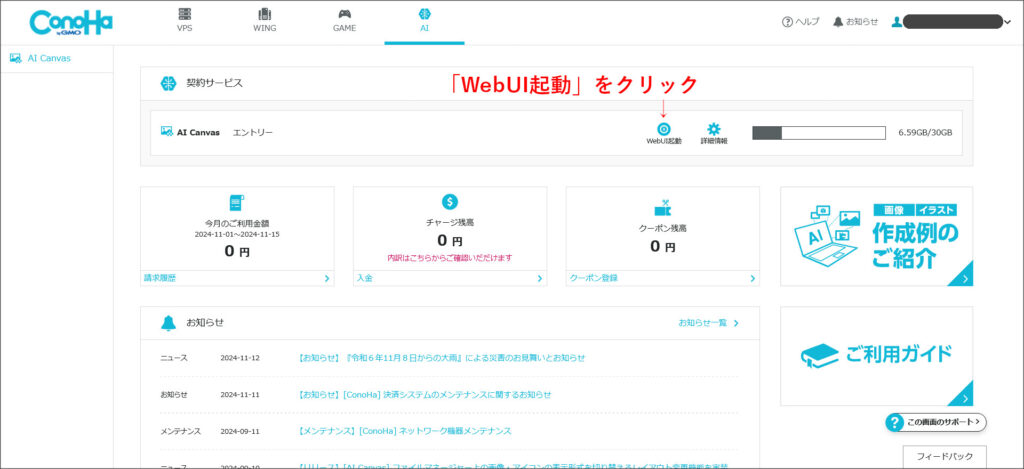Click the arrow beside 入金
1024x469 pixels.
click(x=539, y=278)
